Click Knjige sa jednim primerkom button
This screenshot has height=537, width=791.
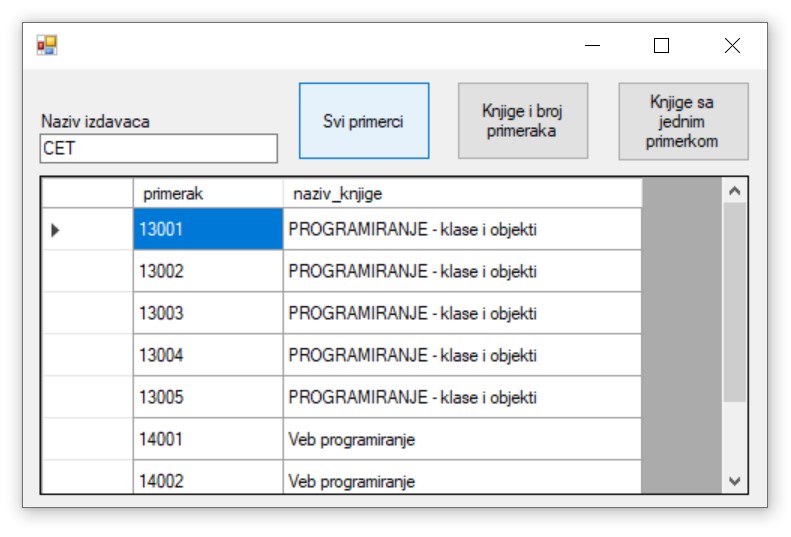[x=683, y=121]
